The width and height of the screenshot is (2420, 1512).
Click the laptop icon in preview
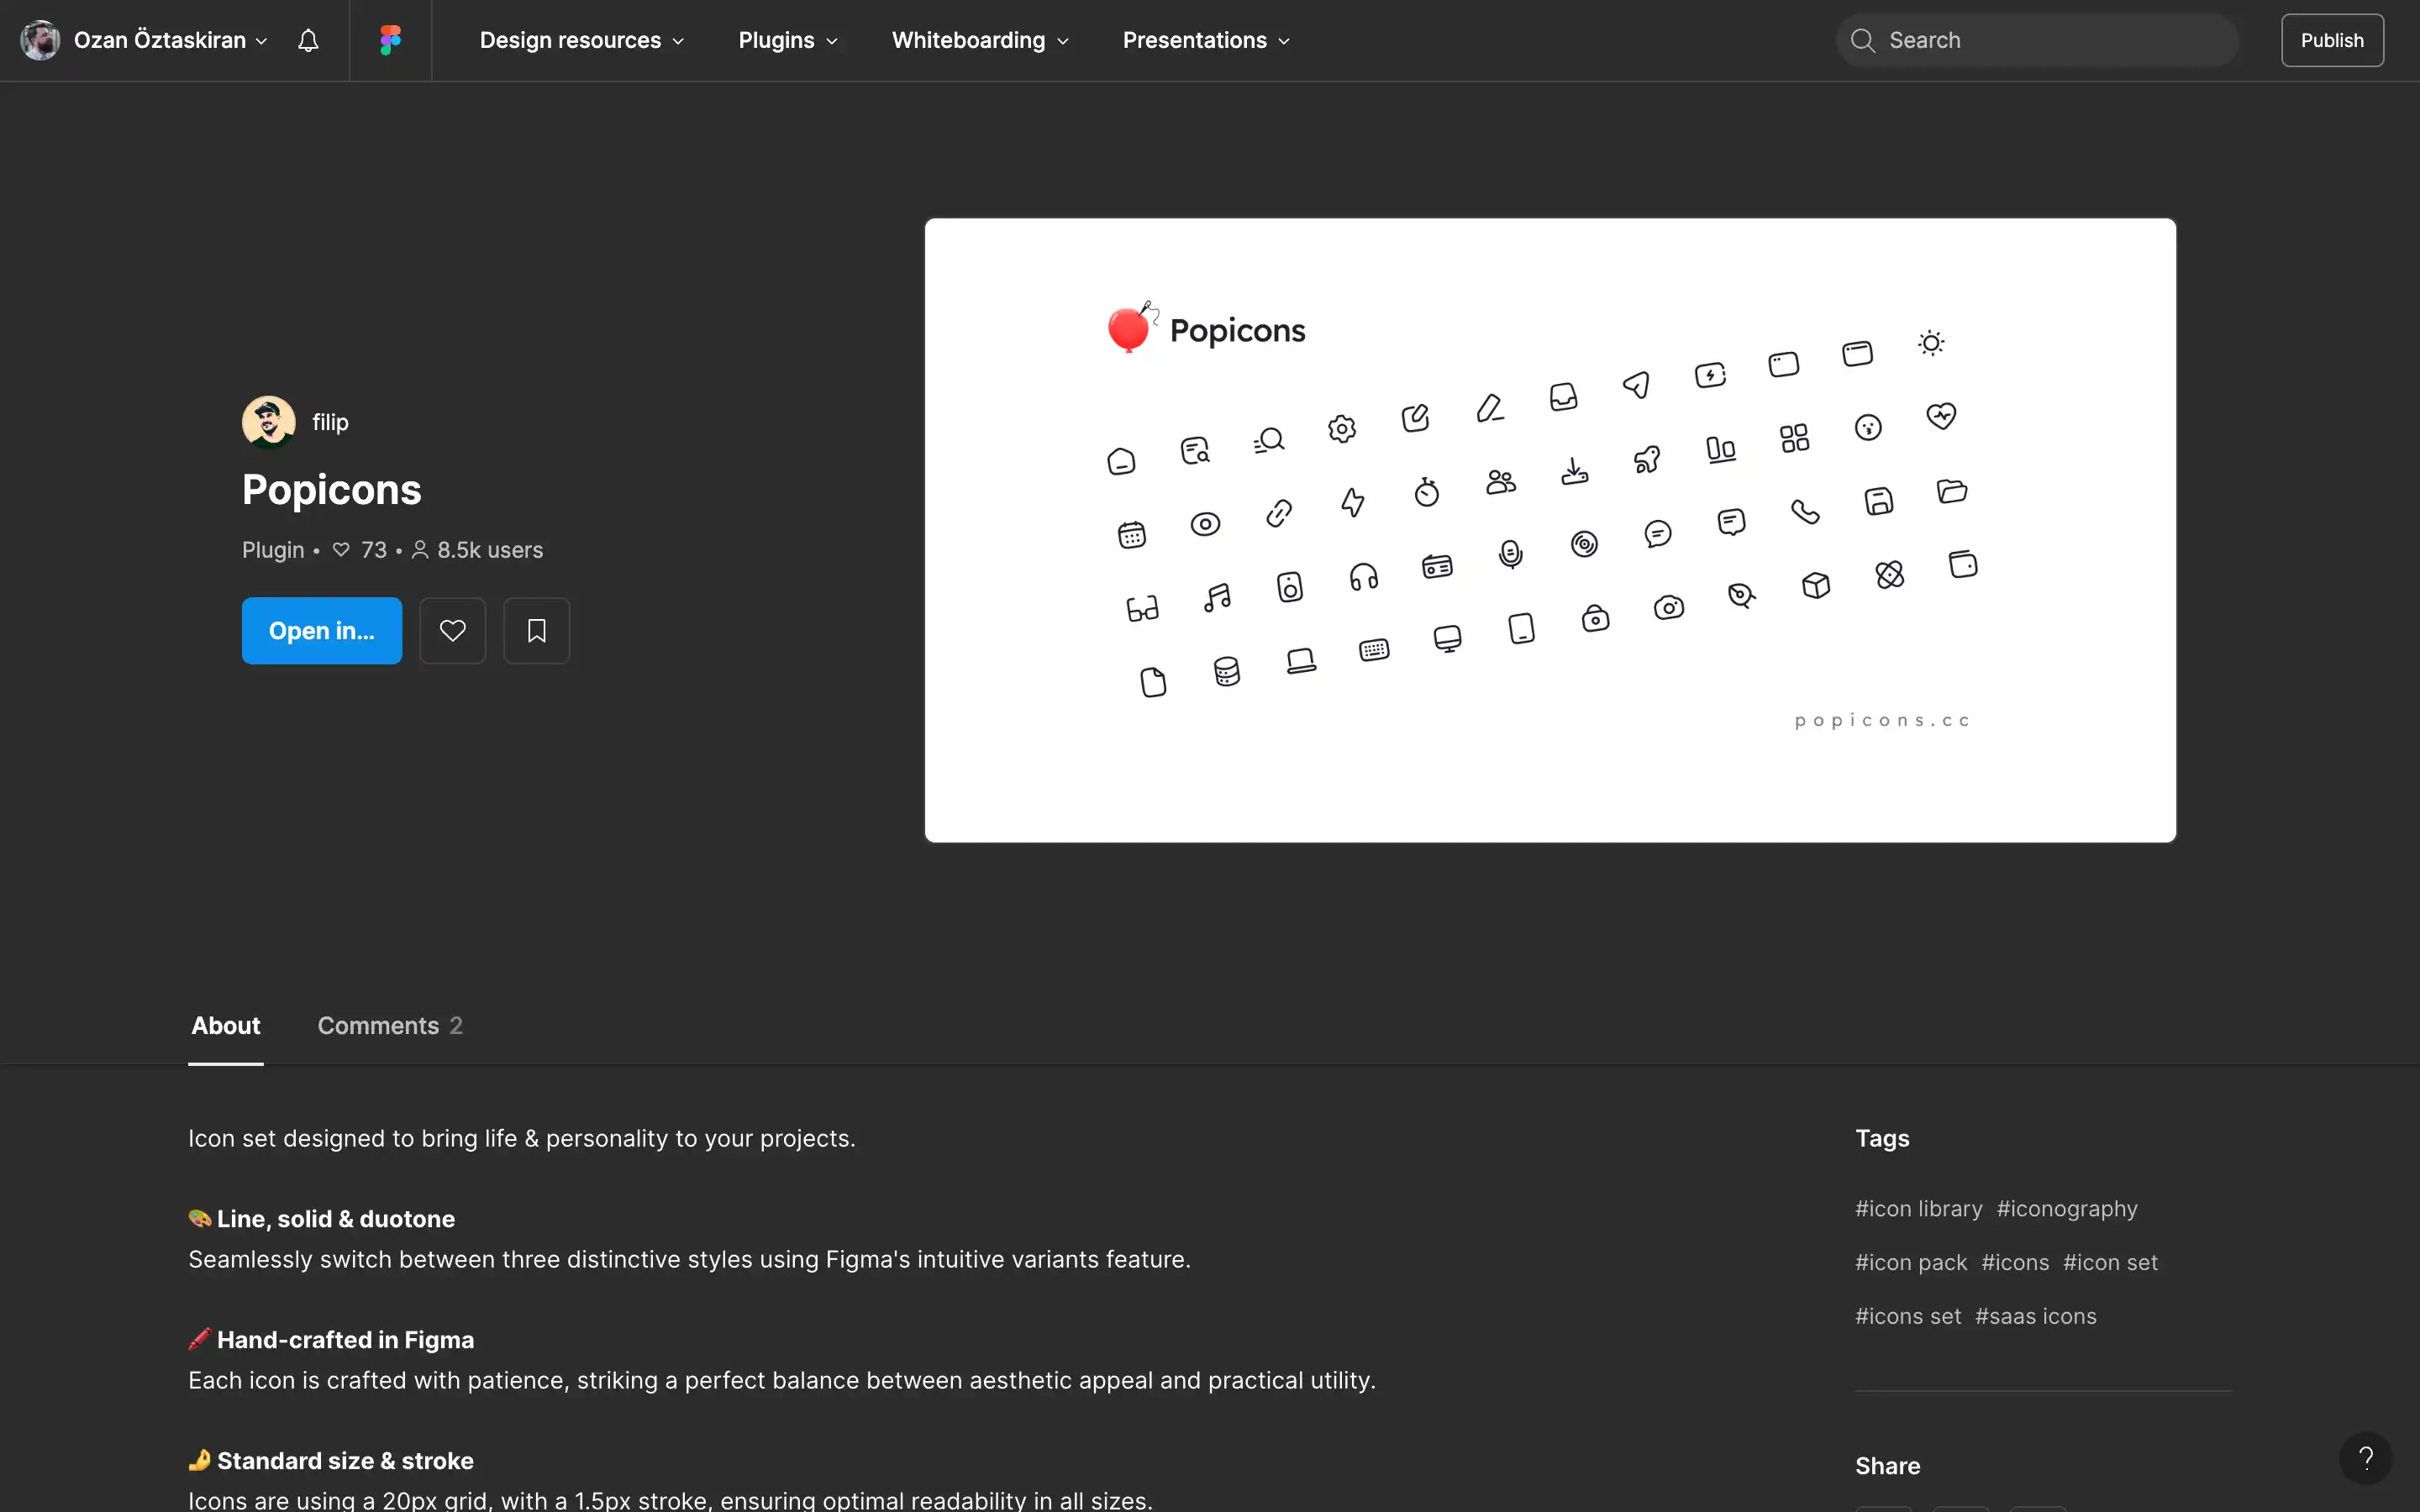tap(1301, 661)
